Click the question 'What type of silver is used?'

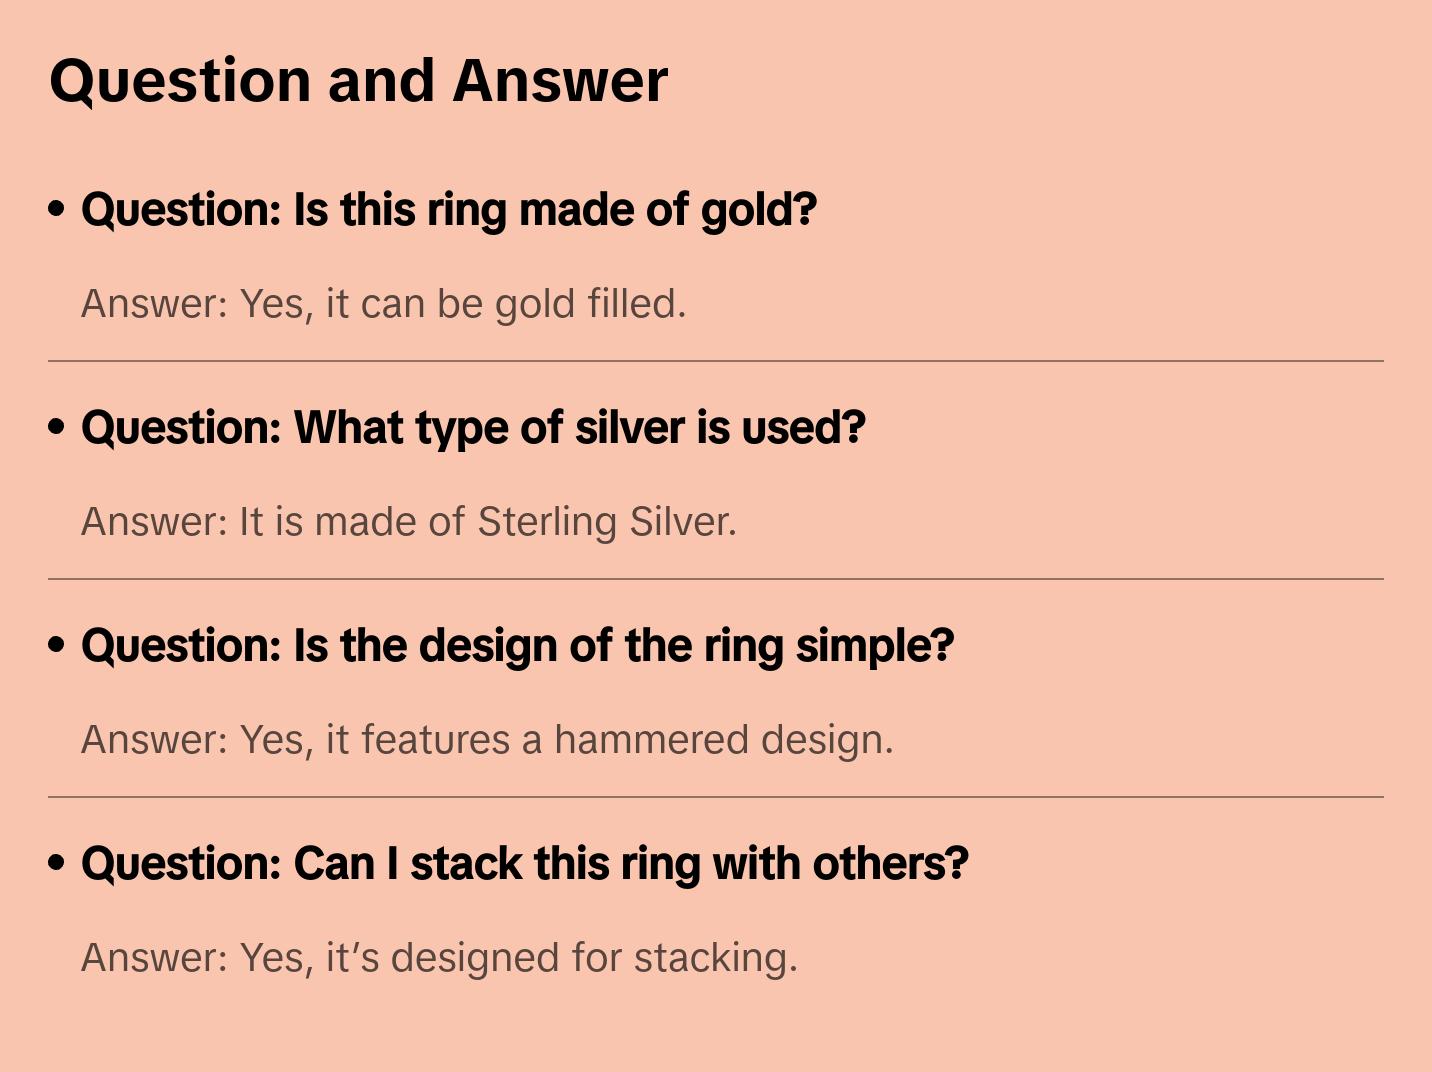click(473, 428)
